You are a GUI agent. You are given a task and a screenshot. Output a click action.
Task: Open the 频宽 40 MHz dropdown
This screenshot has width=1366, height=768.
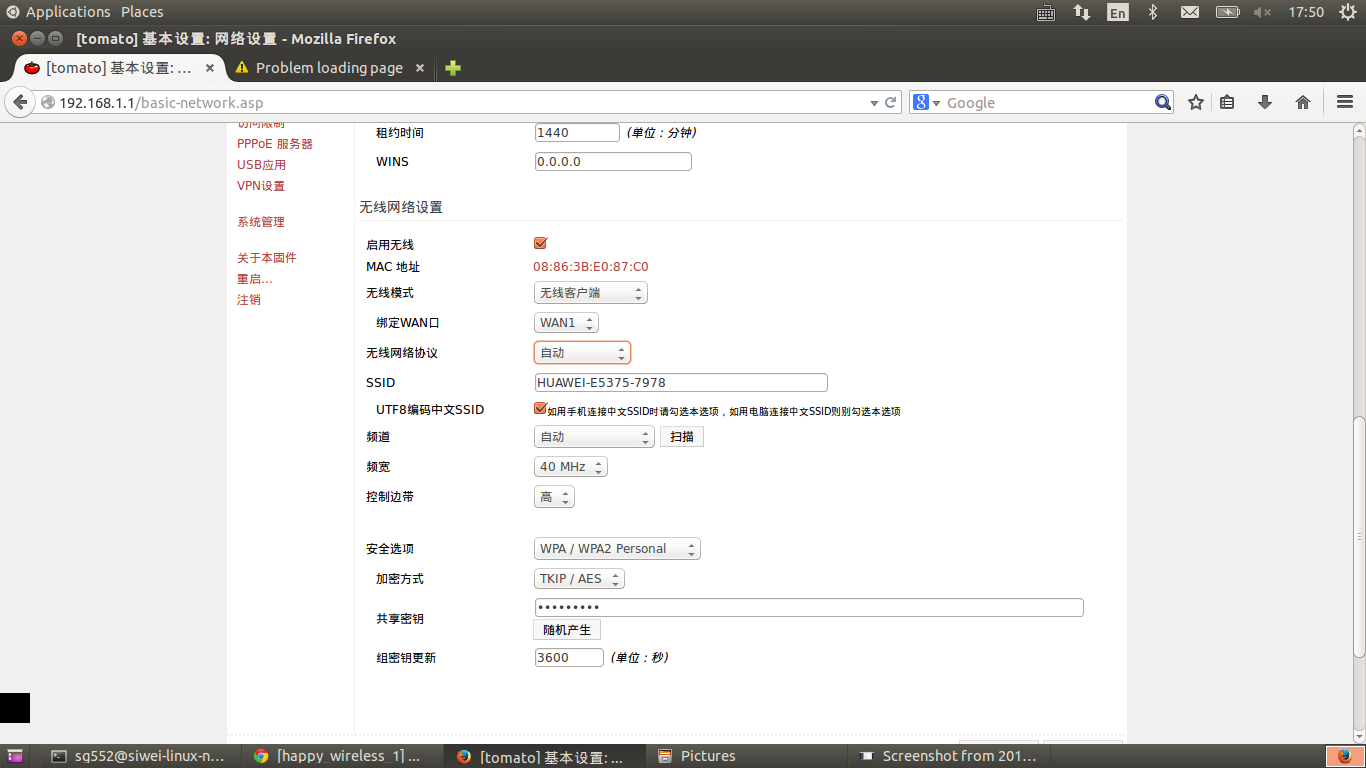570,466
